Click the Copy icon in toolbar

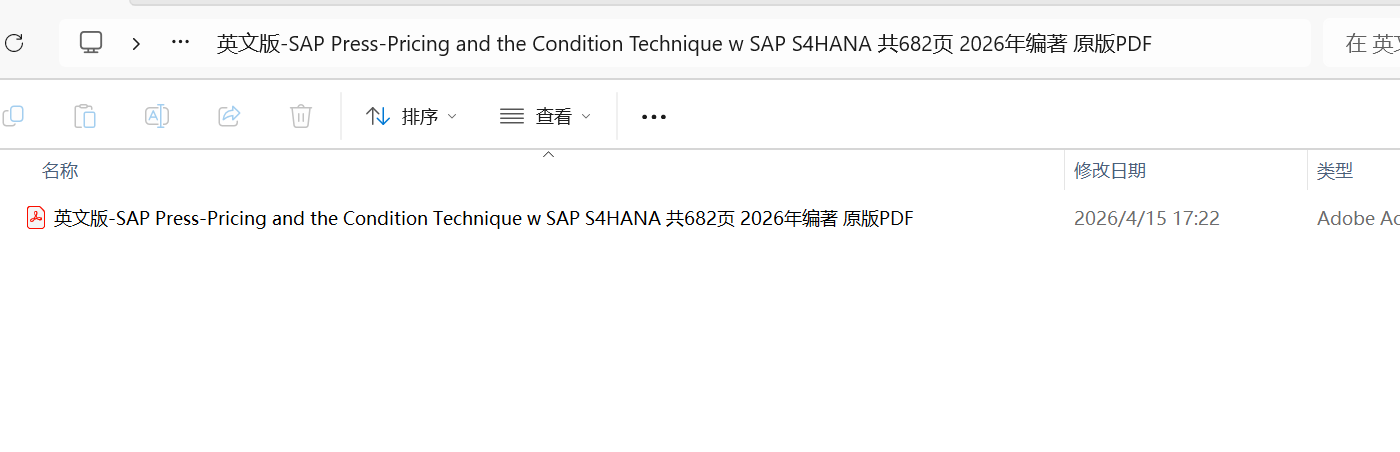pyautogui.click(x=13, y=116)
